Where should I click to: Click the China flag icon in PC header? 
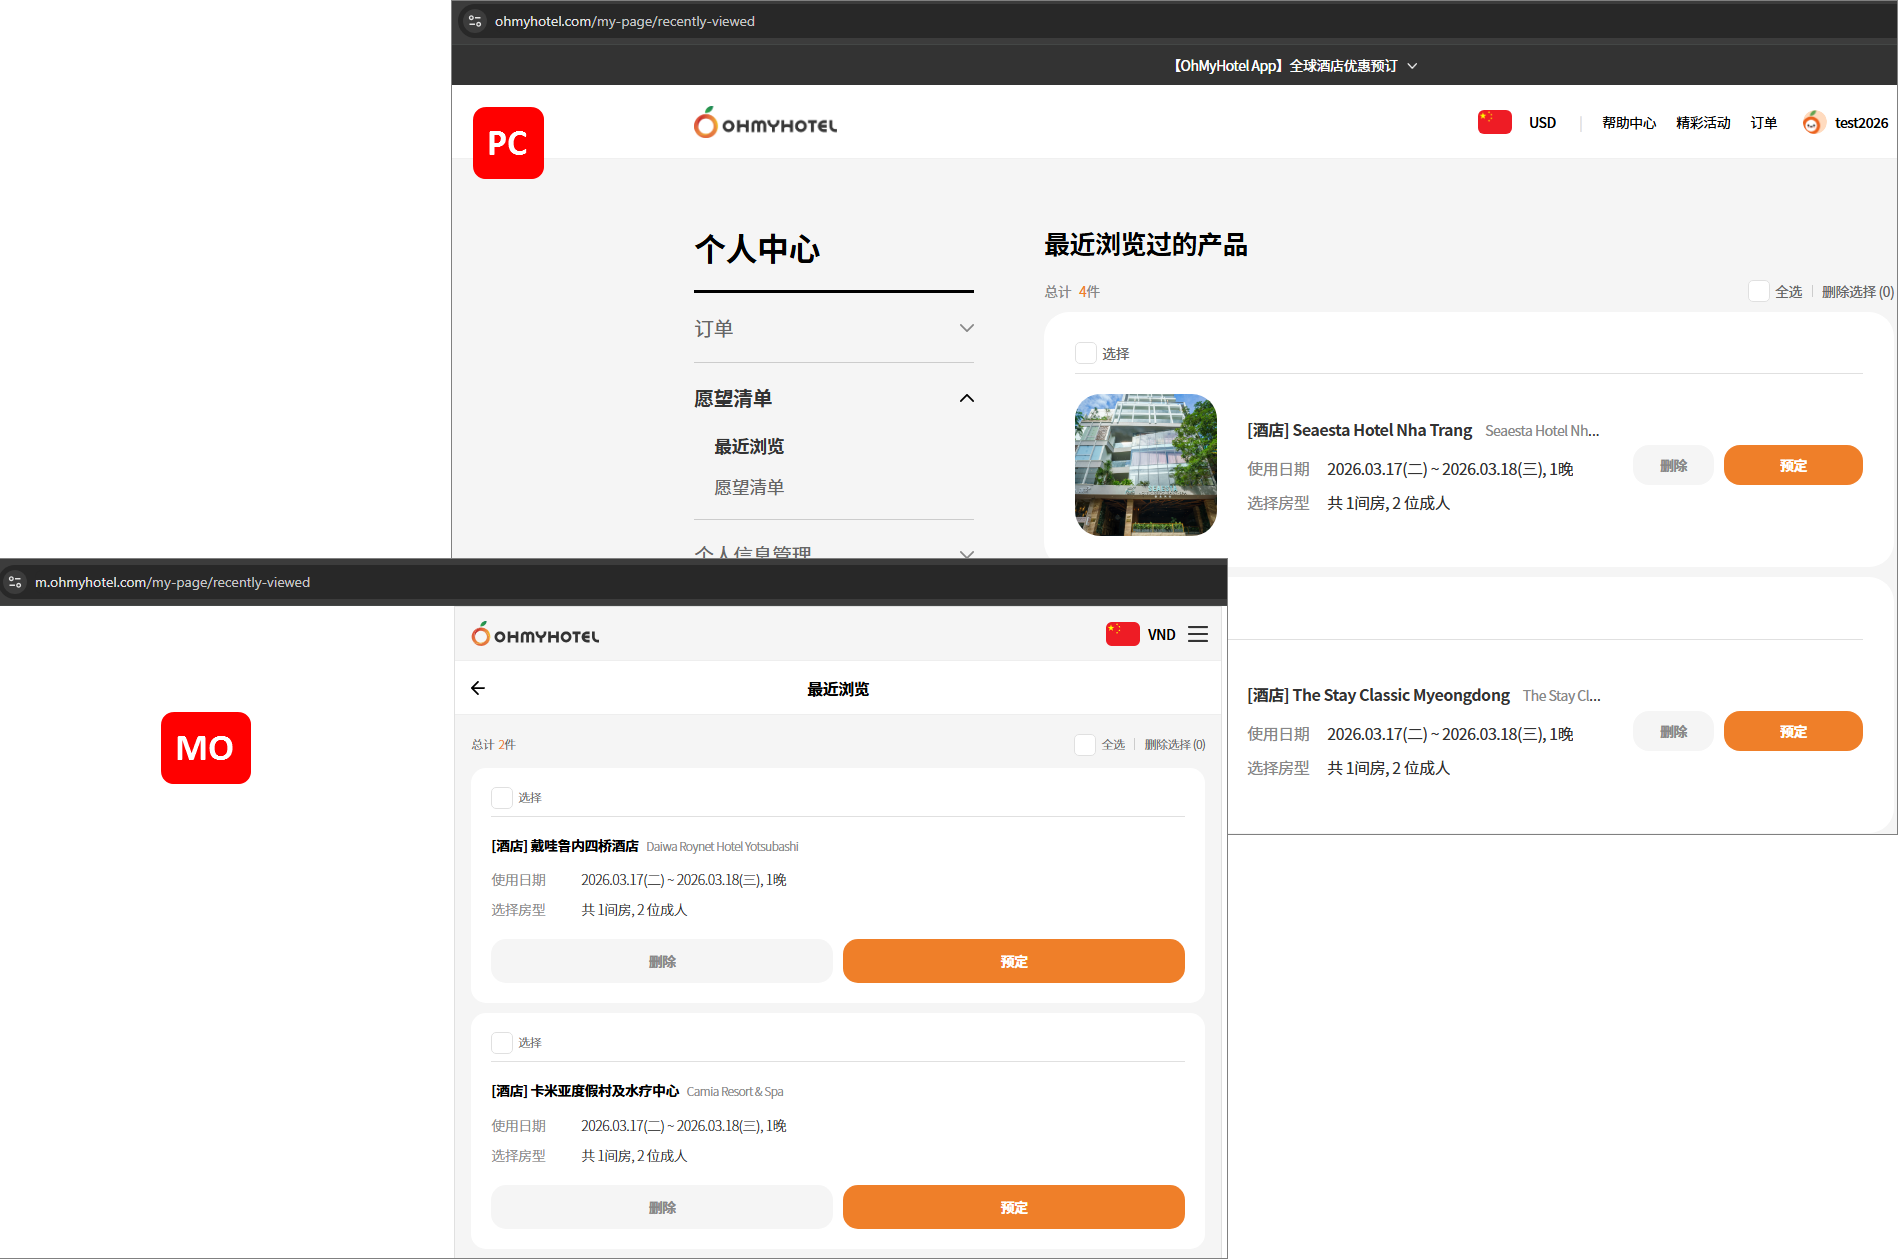tap(1494, 122)
